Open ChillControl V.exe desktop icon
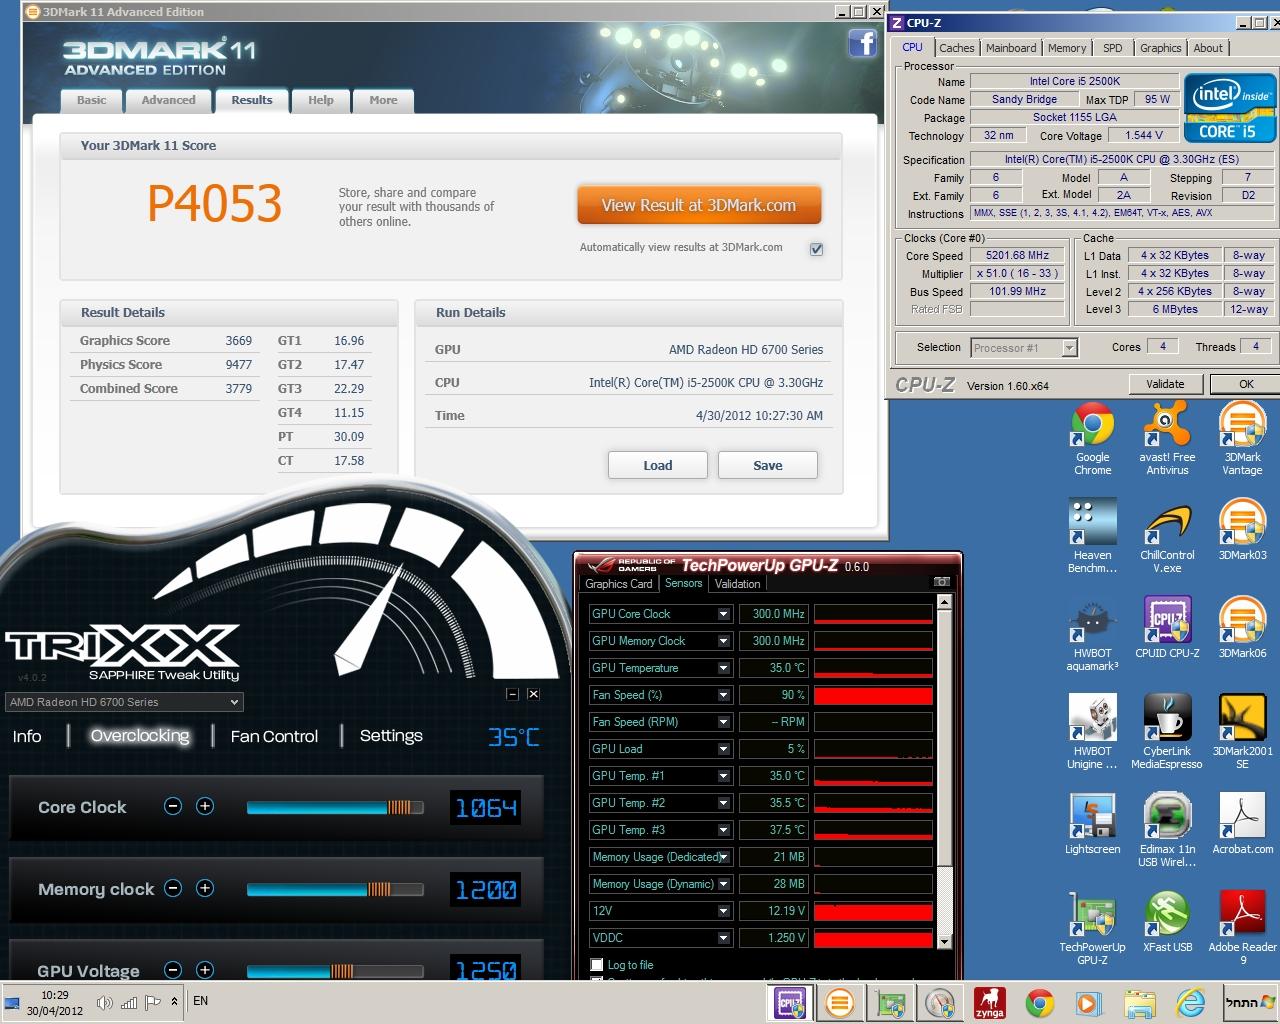1280x1024 pixels. (1167, 537)
